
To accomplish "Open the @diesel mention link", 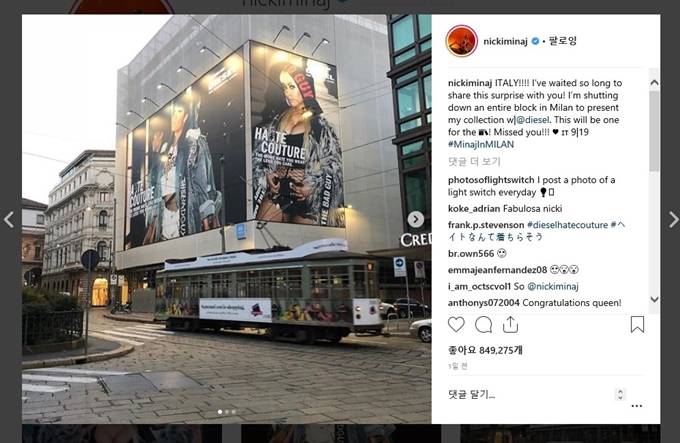I will (x=533, y=120).
